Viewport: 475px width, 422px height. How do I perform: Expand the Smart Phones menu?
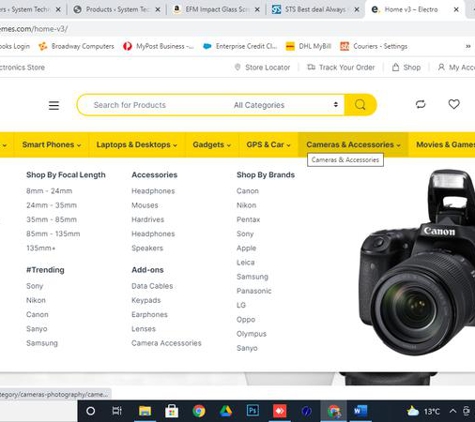click(51, 145)
